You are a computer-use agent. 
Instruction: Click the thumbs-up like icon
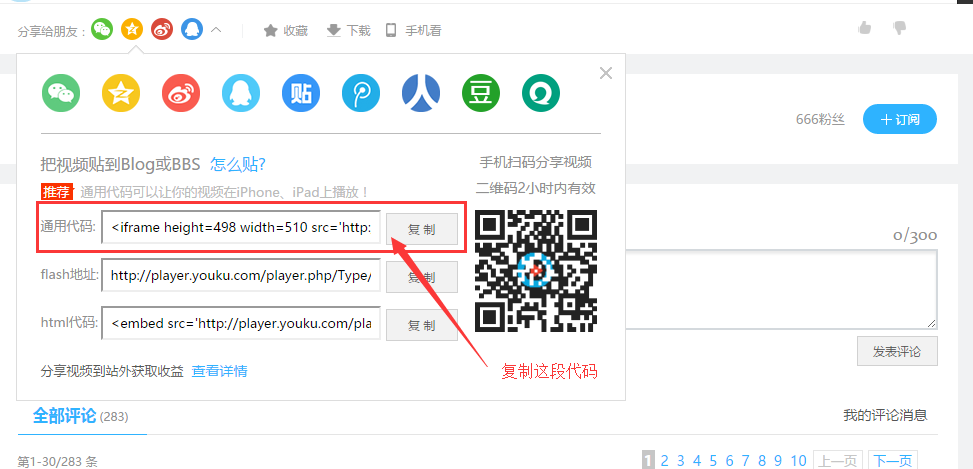[x=864, y=28]
